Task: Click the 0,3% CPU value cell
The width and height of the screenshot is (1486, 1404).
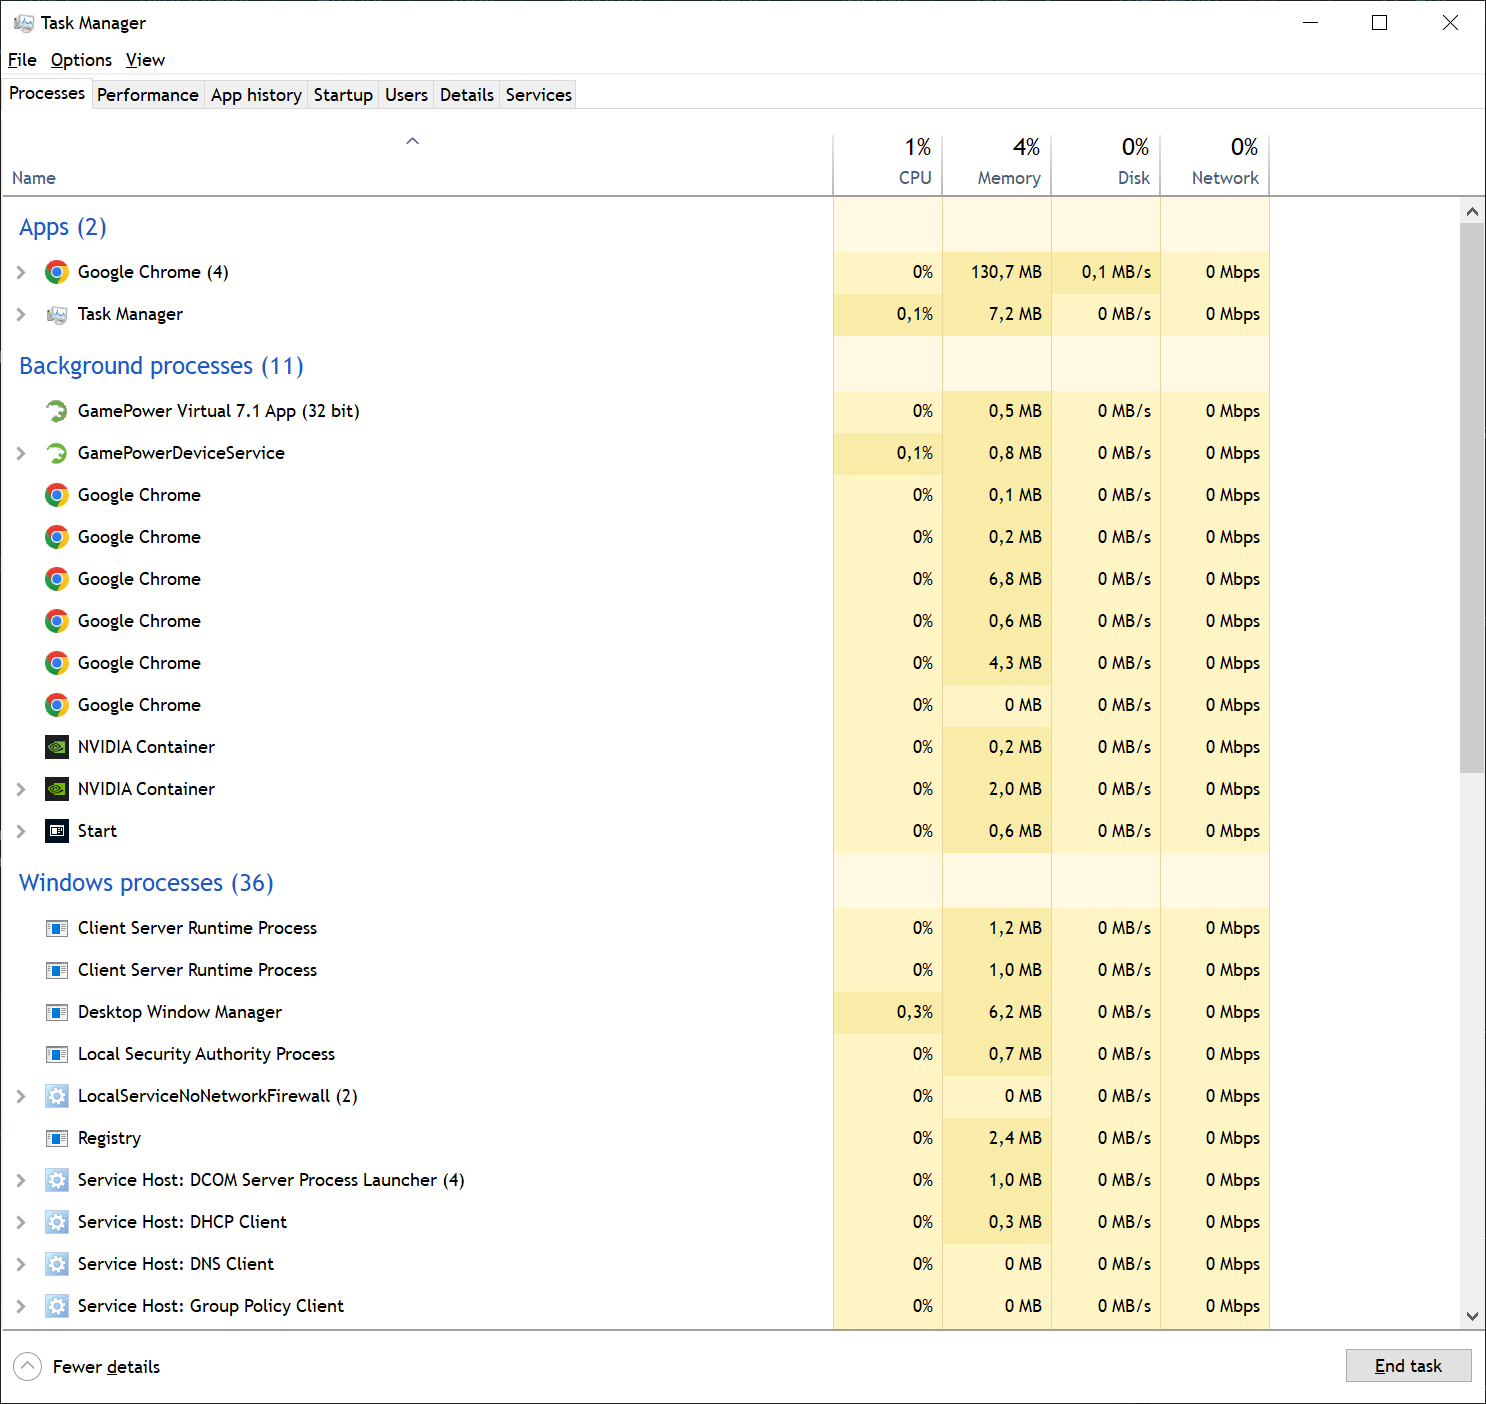Action: (x=888, y=1012)
